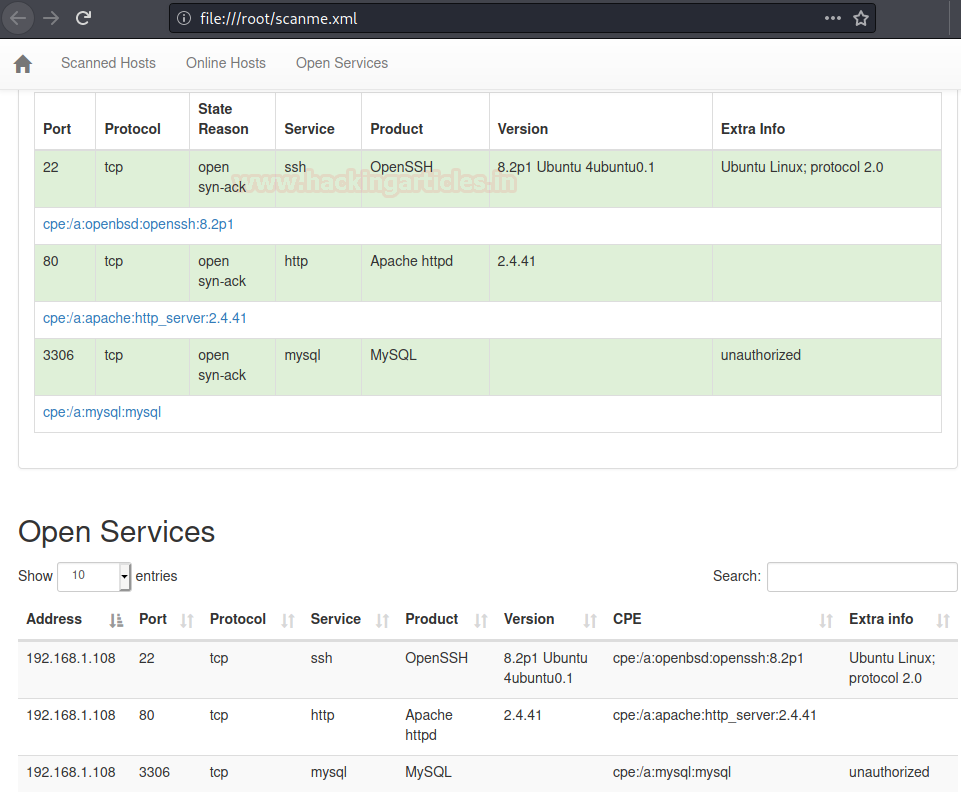Click the MySQL product cell in host table
The image size is (961, 799).
(425, 366)
